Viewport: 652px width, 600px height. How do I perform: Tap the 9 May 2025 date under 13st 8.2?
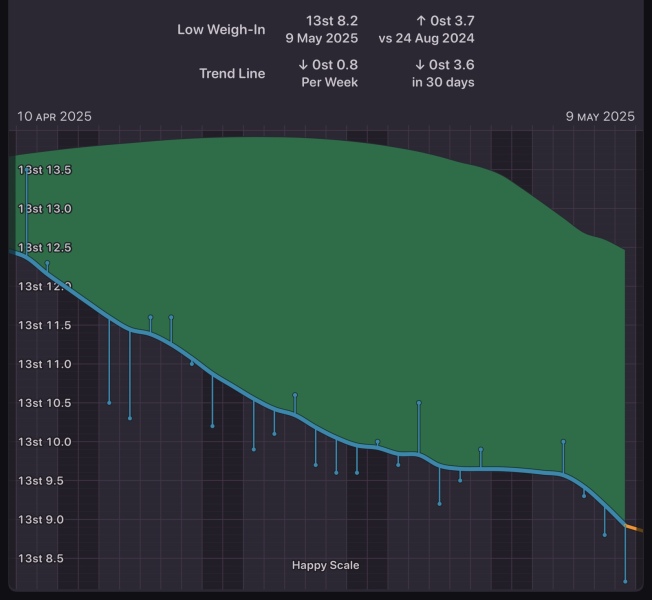pyautogui.click(x=322, y=39)
